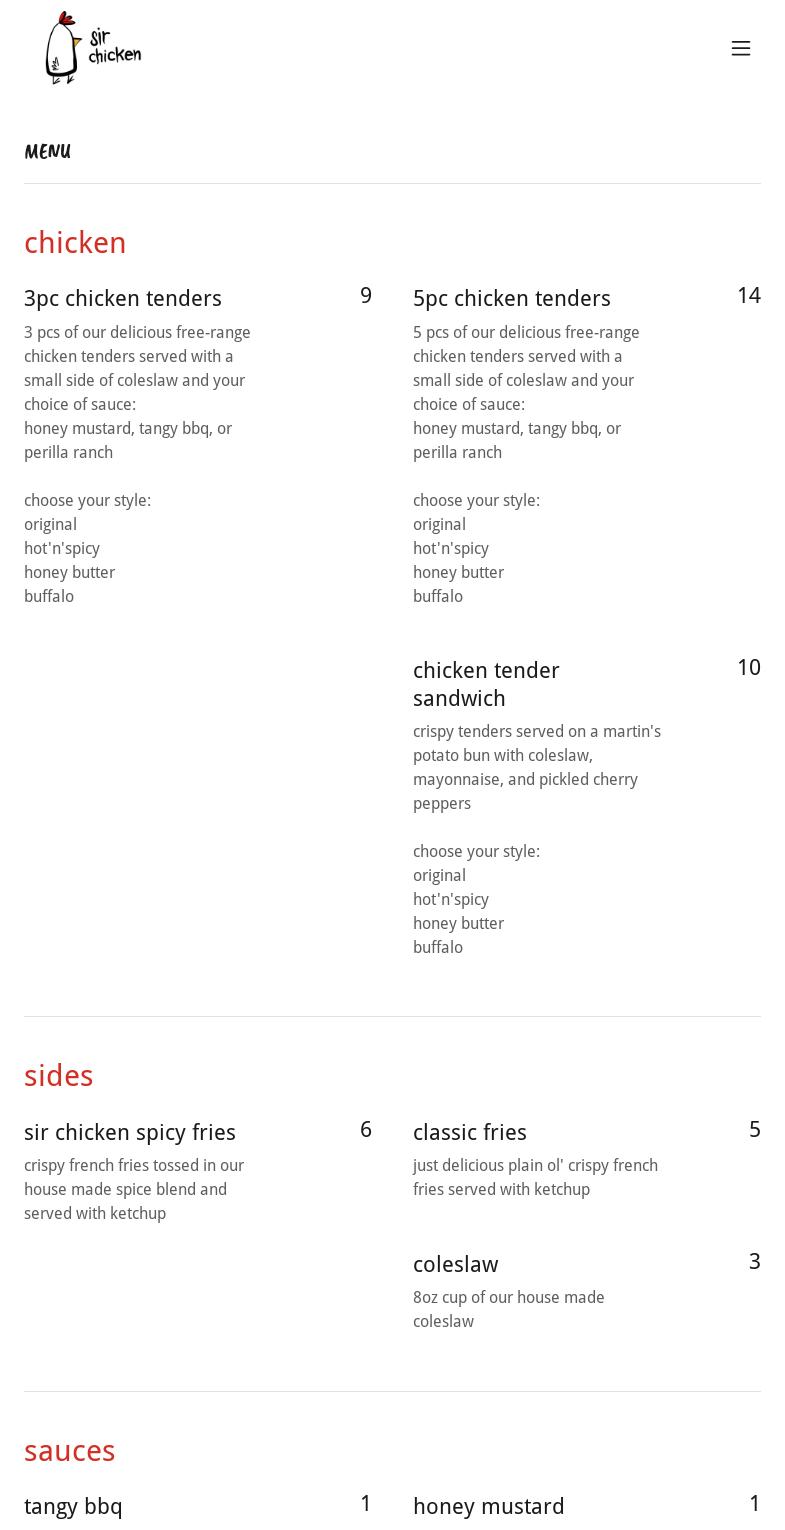Click the spicy fries description text

pyautogui.click(x=134, y=1189)
